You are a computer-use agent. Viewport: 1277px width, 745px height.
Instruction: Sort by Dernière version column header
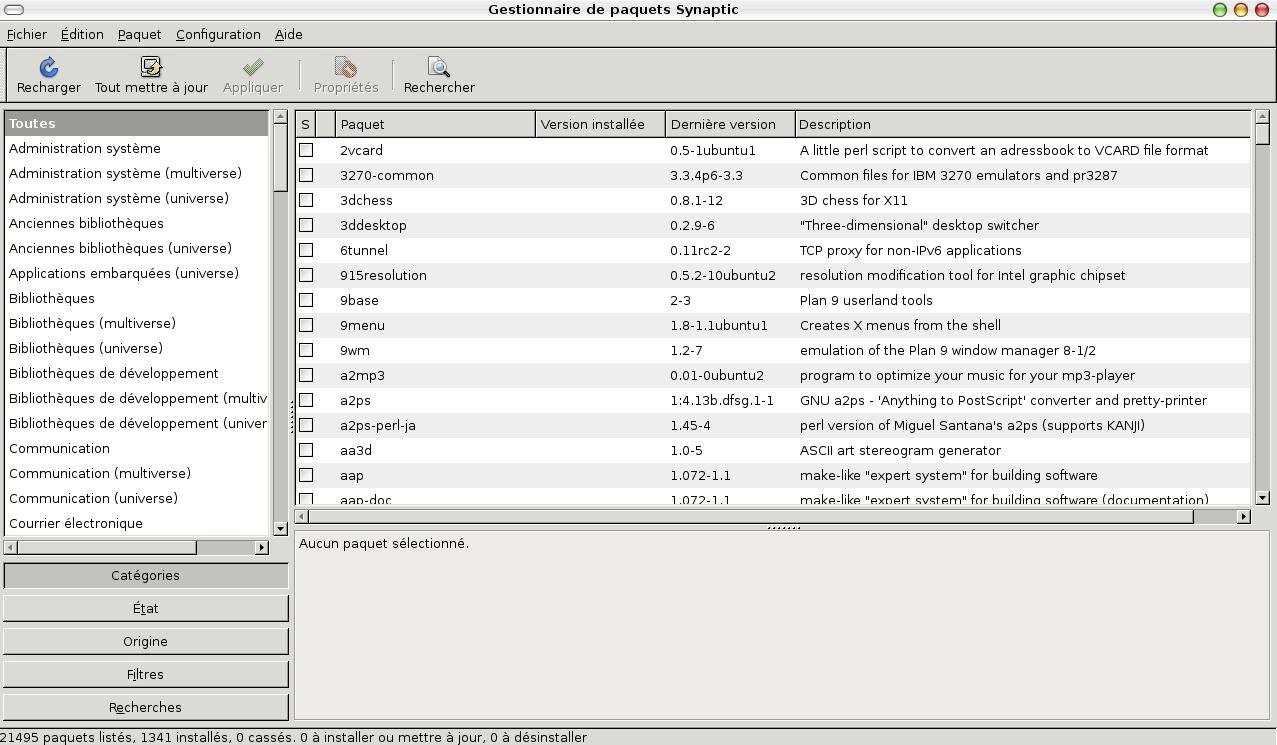point(730,124)
